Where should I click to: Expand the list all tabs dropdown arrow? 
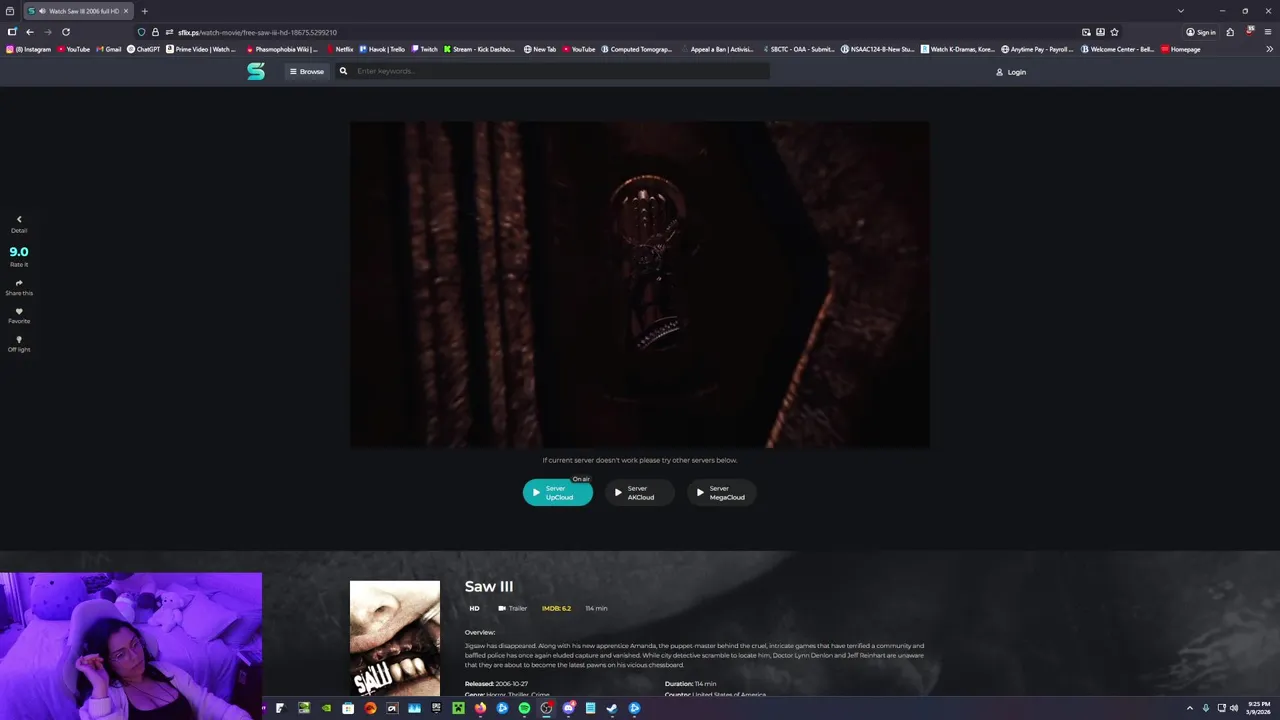[1181, 11]
